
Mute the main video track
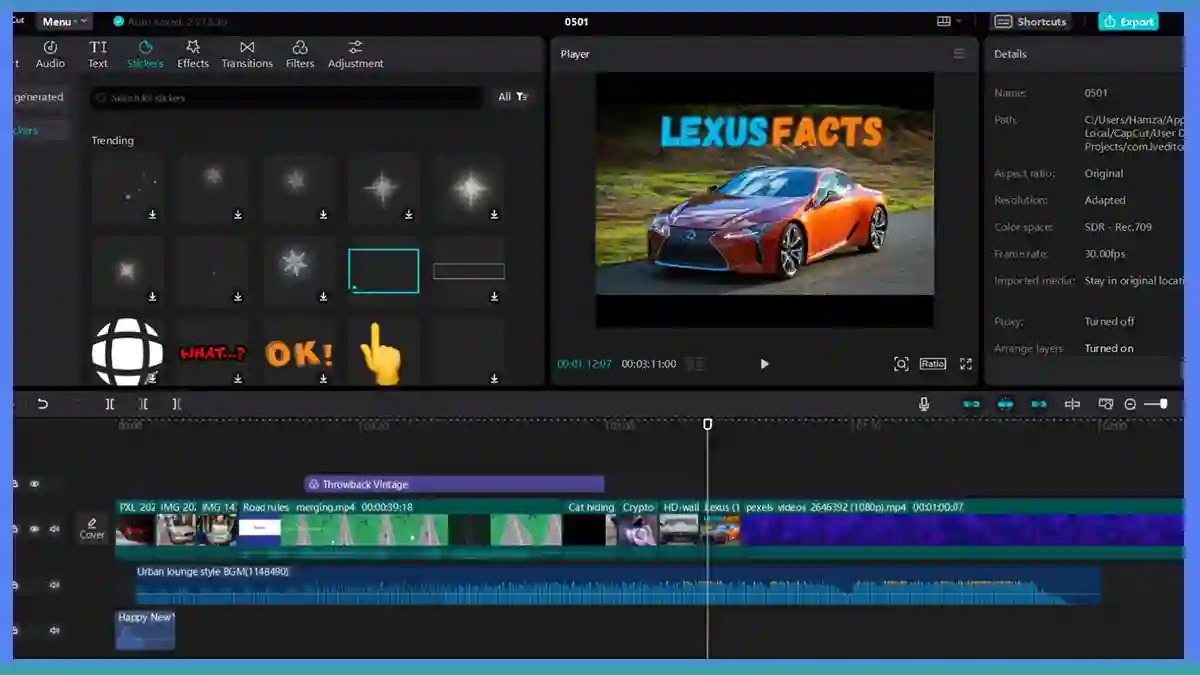(54, 529)
